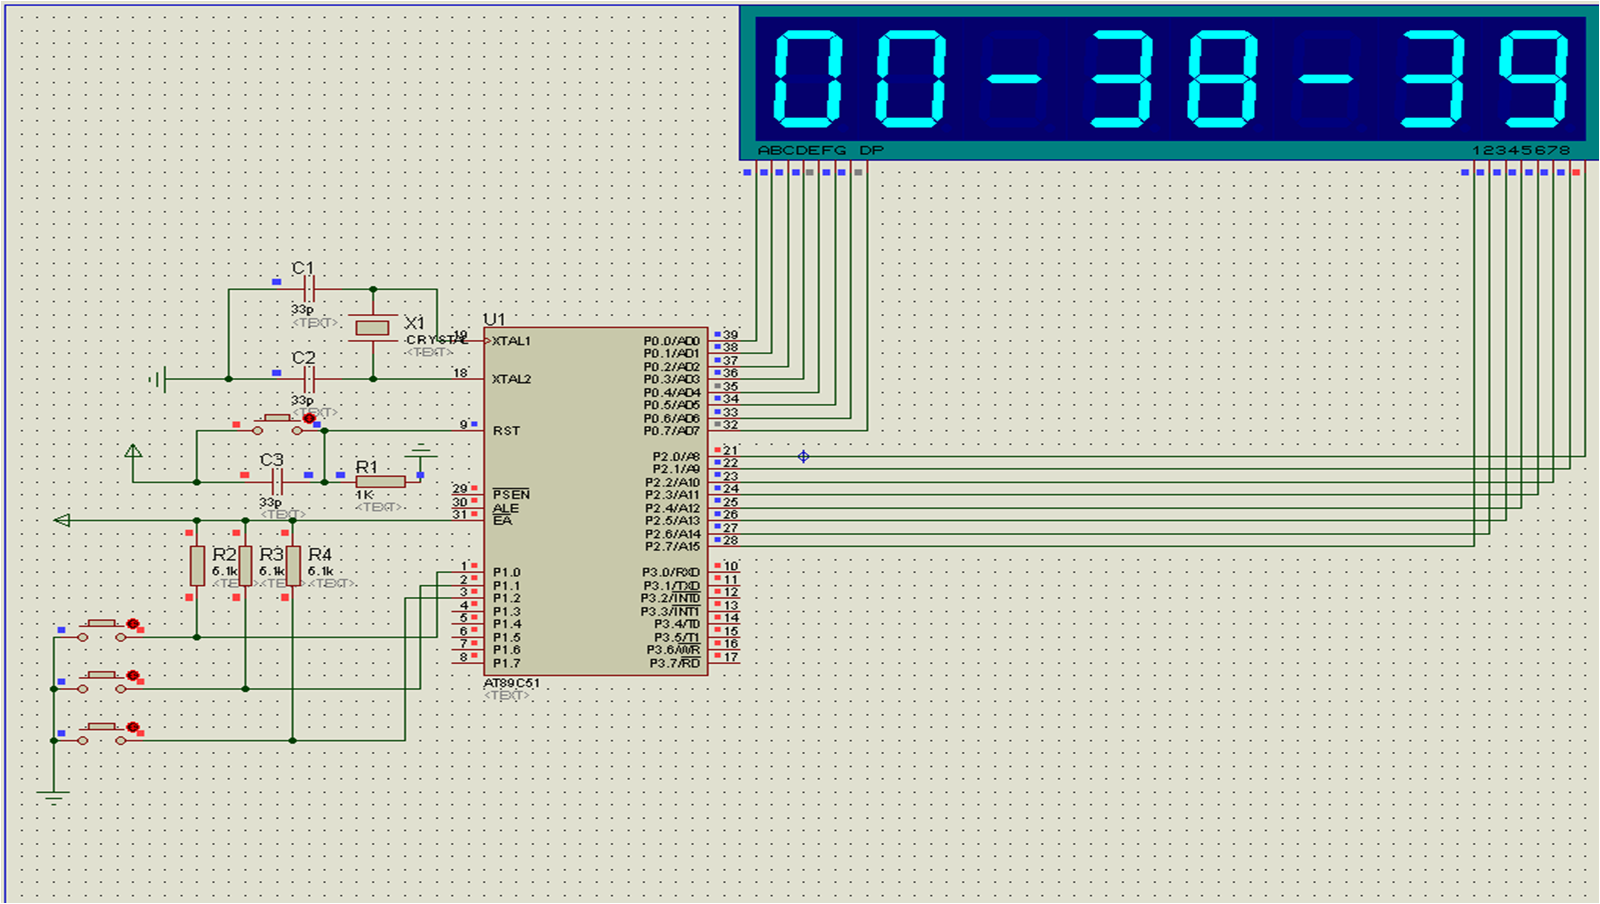1600x904 pixels.
Task: Click the ALE pin label
Action: click(505, 508)
